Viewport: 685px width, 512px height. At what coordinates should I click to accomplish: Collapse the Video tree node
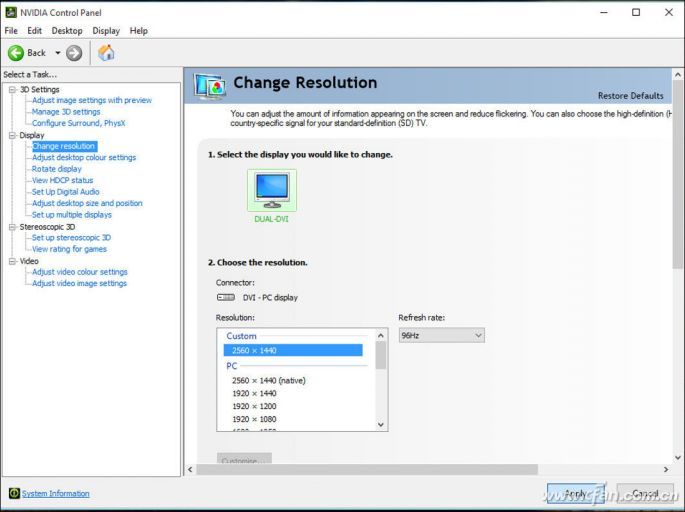click(12, 261)
